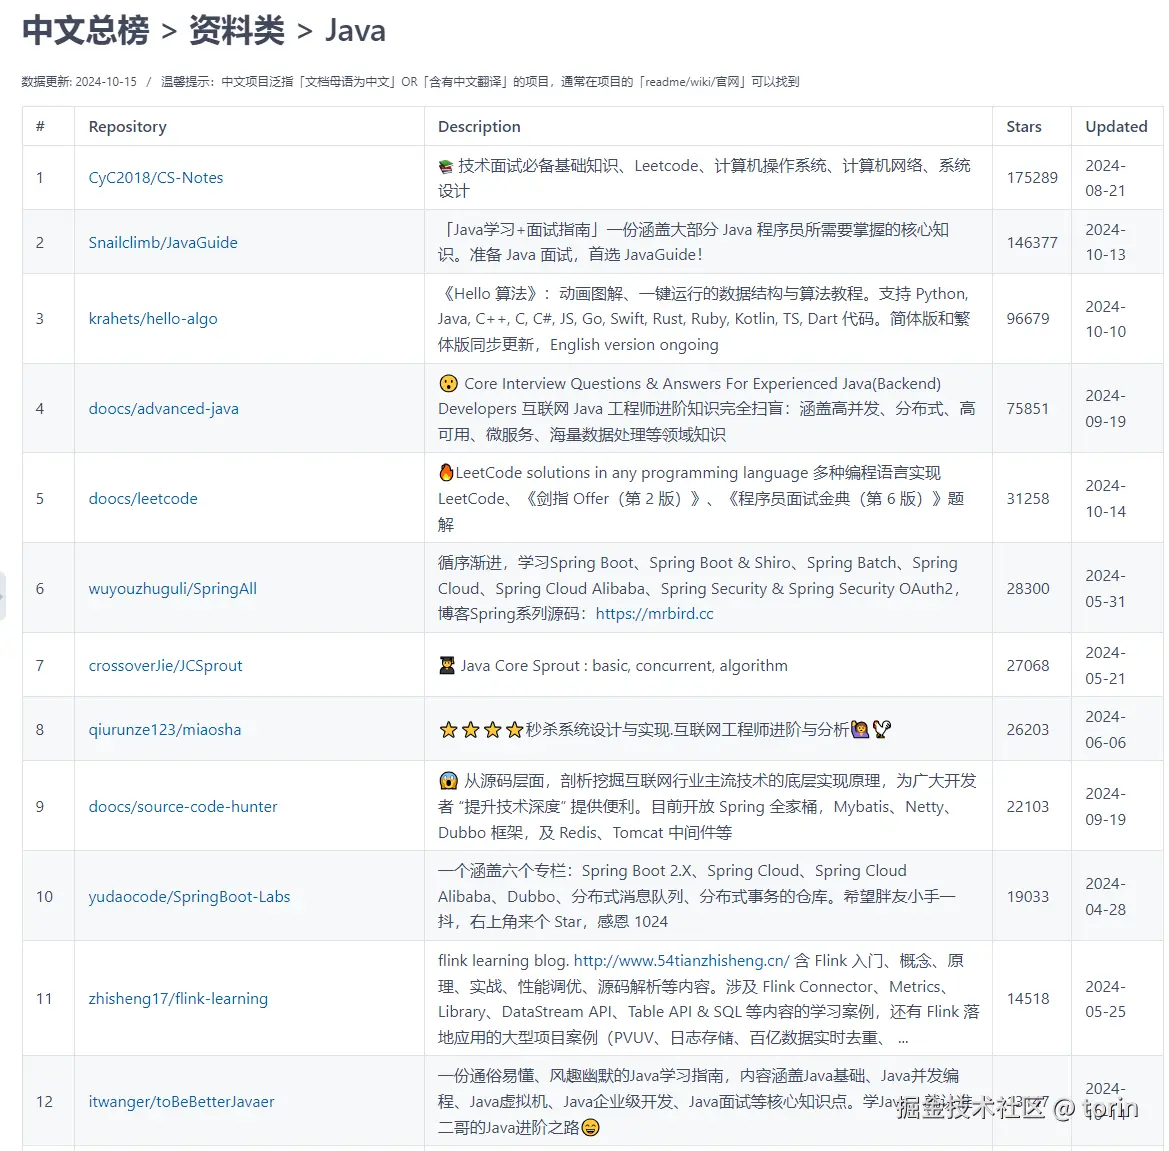The height and width of the screenshot is (1151, 1169).
Task: Select the star count 26203
Action: [1027, 729]
